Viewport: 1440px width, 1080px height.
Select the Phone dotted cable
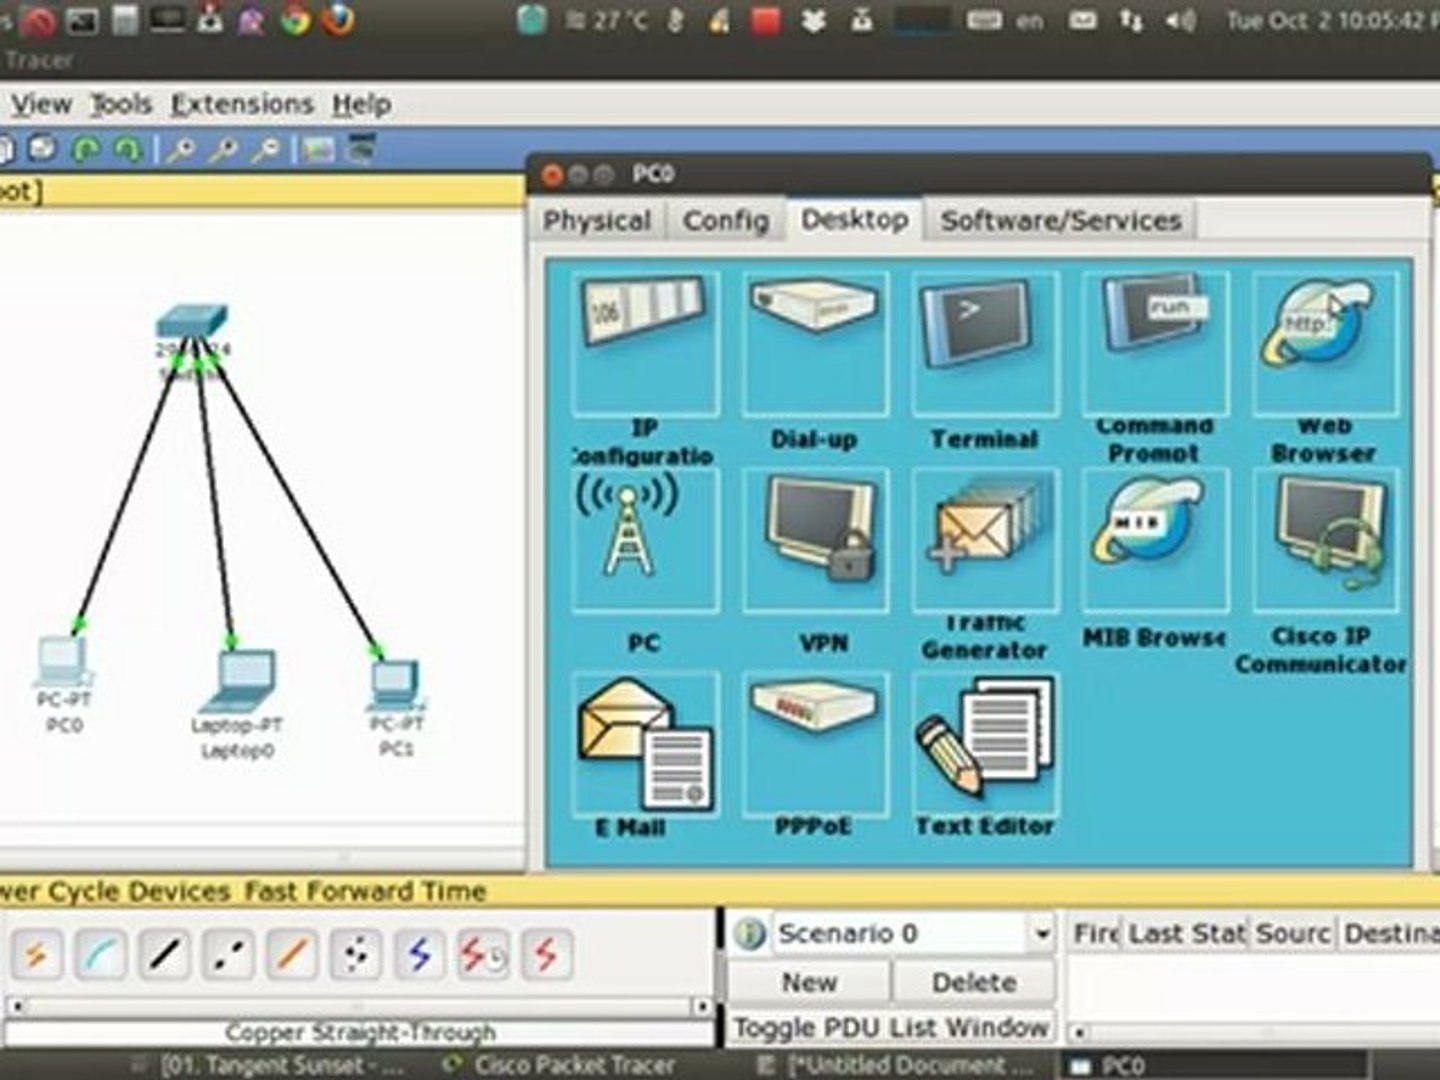tap(355, 955)
